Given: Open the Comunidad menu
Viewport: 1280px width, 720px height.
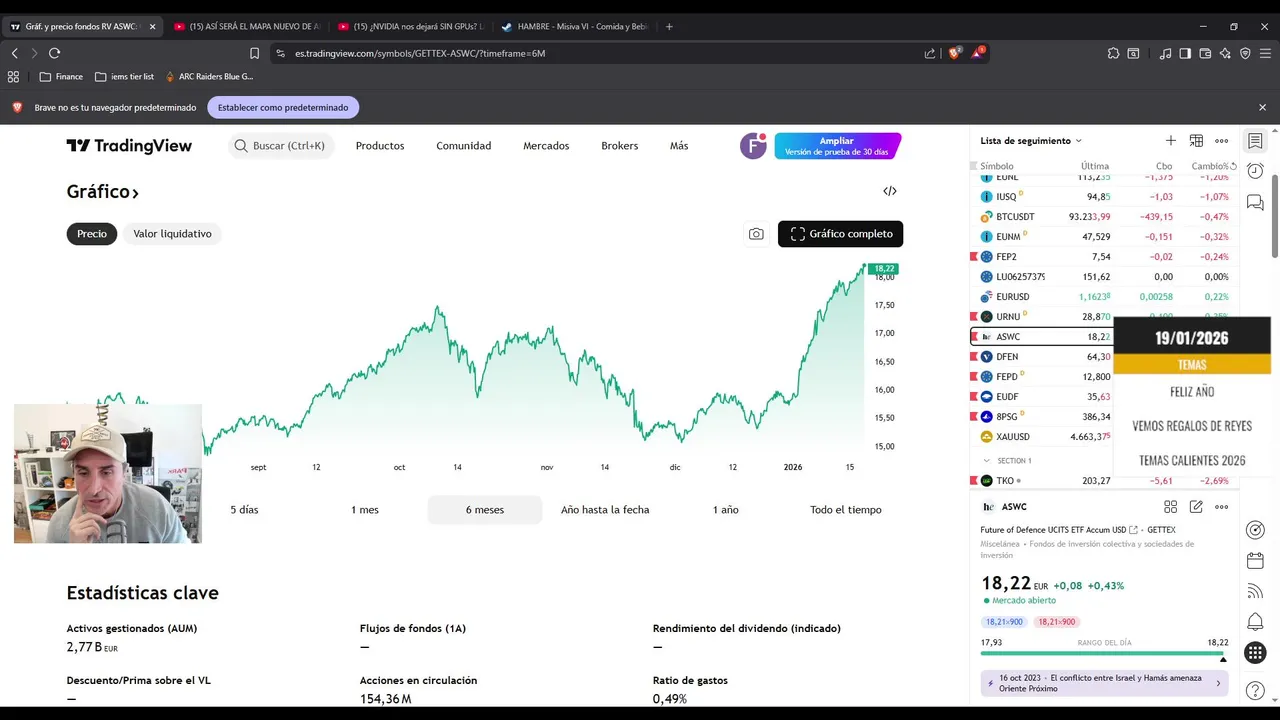Looking at the screenshot, I should 464,146.
